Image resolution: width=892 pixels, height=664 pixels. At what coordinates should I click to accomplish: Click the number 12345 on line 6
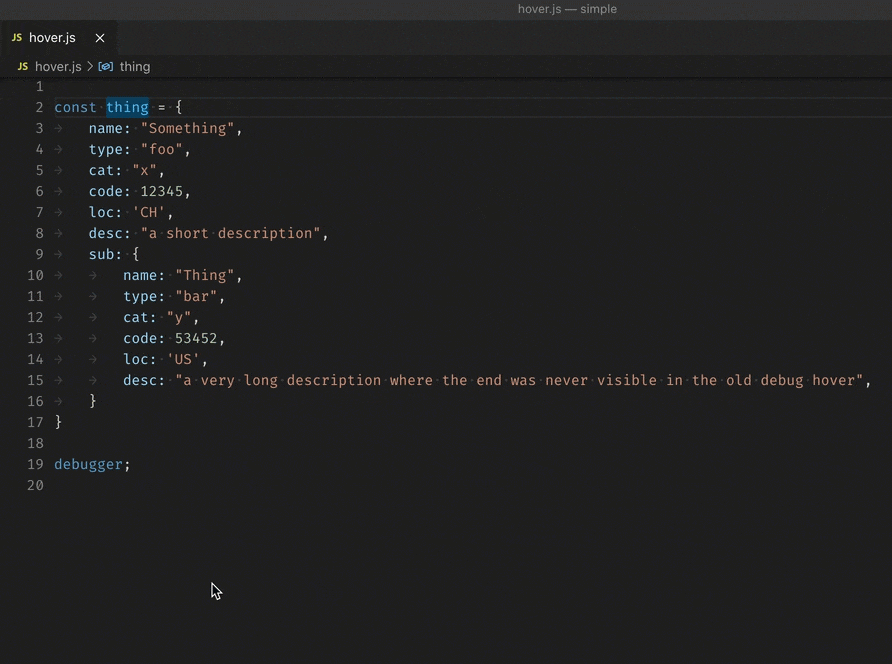point(164,191)
